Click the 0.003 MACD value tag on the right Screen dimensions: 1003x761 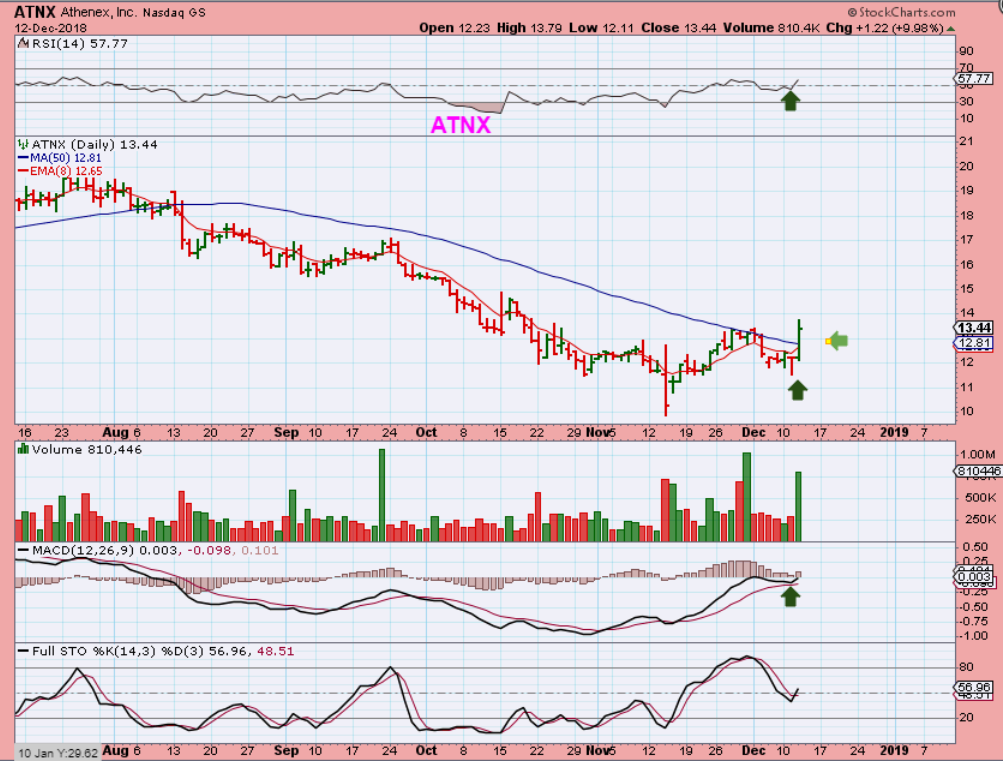click(x=974, y=577)
